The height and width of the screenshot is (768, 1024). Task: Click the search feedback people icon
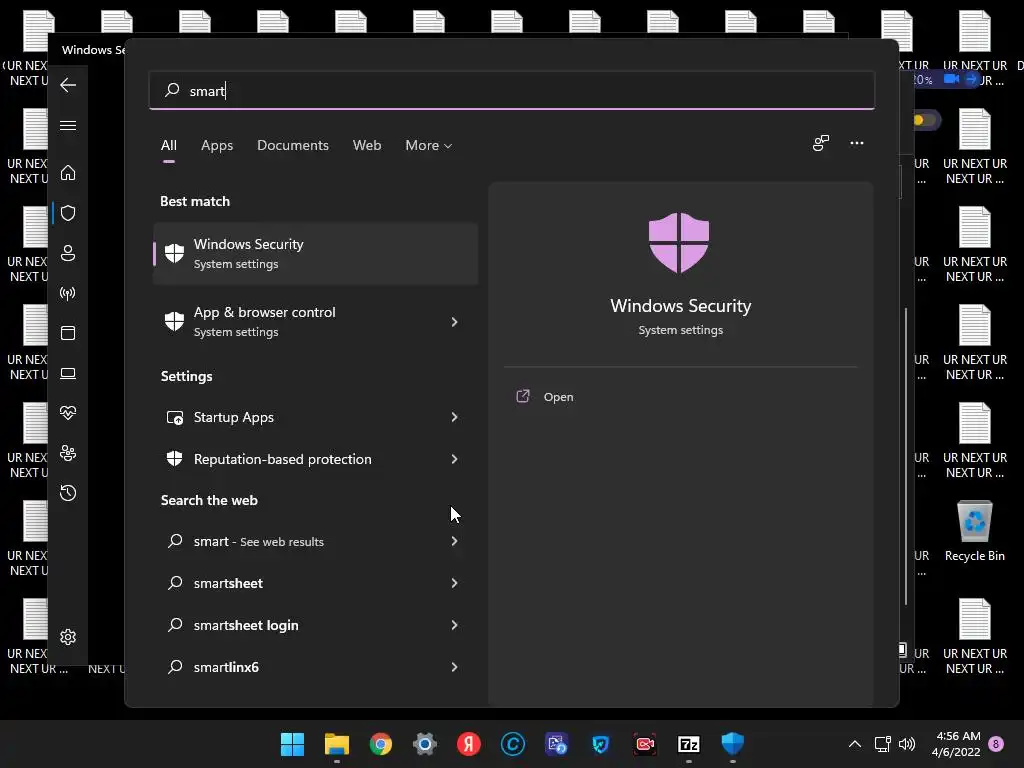coord(821,143)
